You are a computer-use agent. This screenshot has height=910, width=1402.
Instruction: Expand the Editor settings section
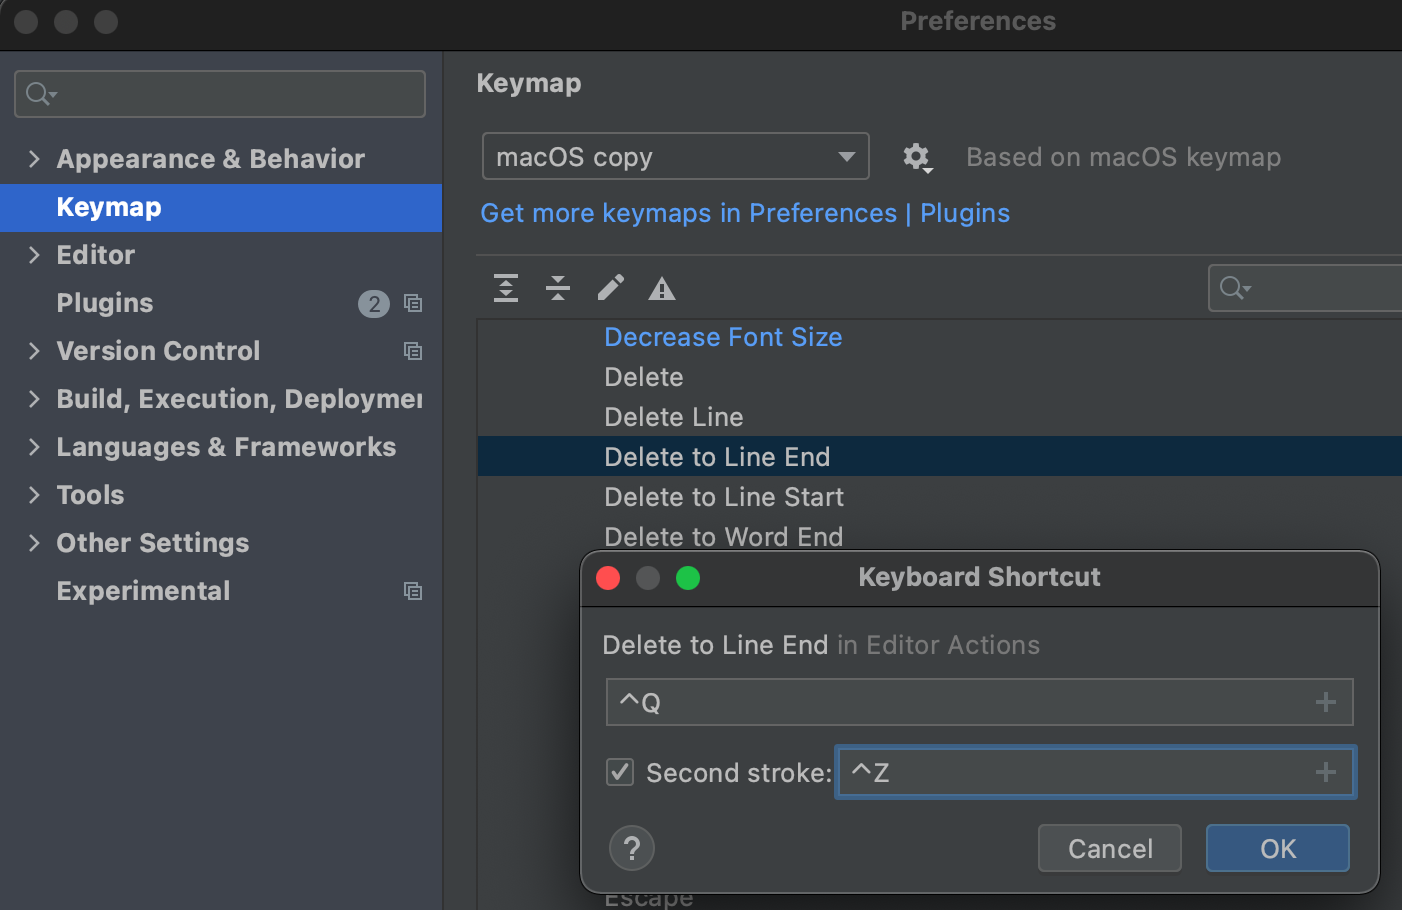pos(35,255)
